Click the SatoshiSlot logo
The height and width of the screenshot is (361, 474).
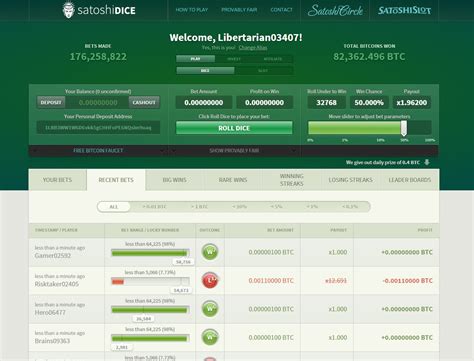pyautogui.click(x=404, y=10)
